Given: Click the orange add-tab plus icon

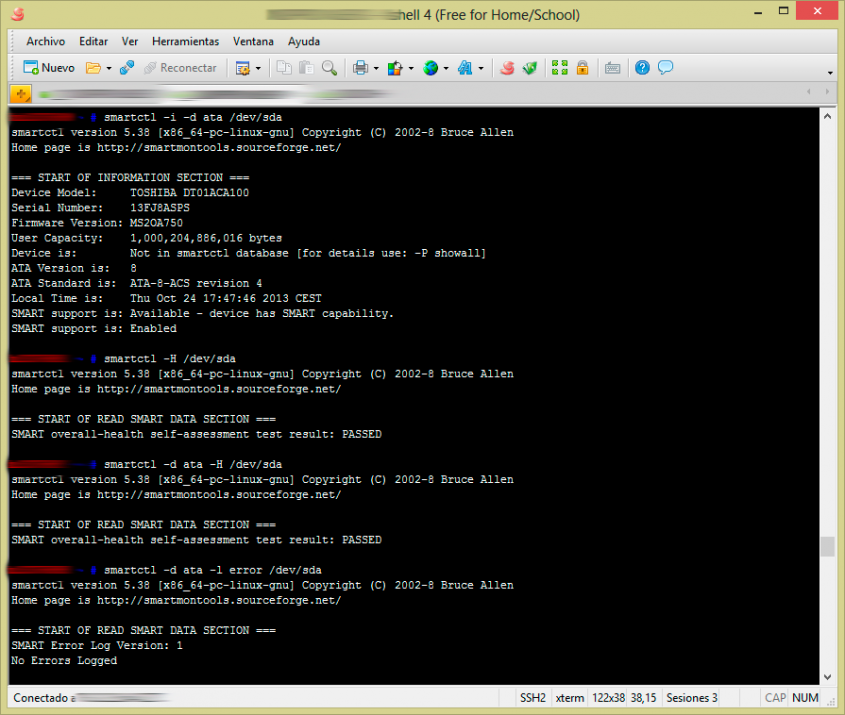Looking at the screenshot, I should click(x=21, y=94).
